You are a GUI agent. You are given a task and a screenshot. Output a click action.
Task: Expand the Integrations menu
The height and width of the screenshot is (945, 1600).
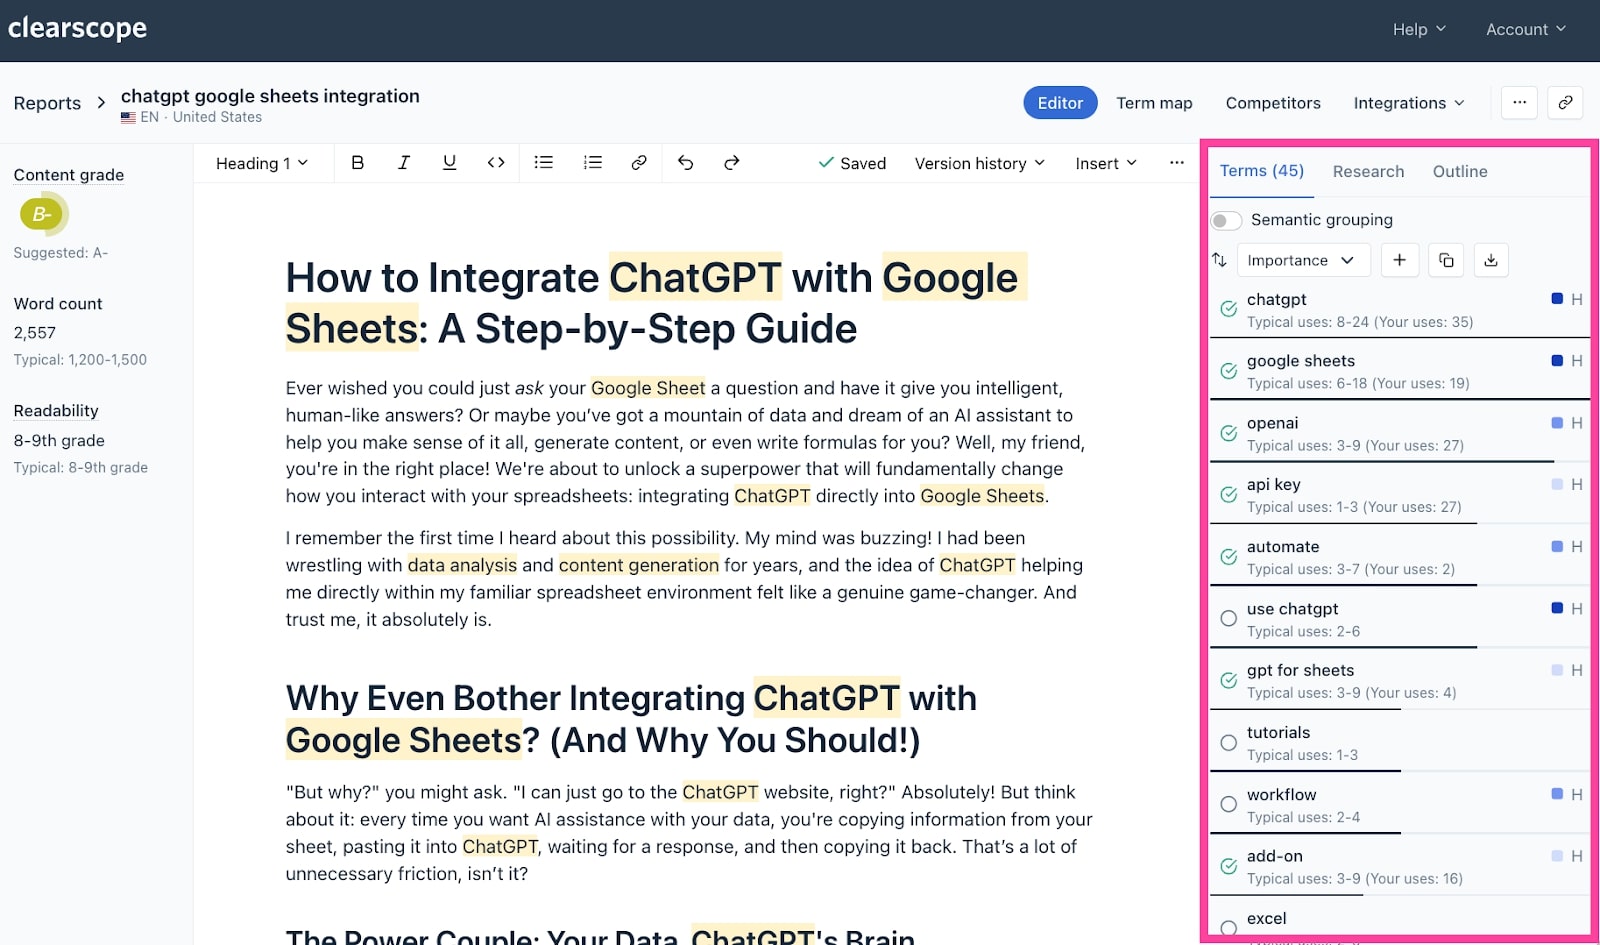point(1409,103)
